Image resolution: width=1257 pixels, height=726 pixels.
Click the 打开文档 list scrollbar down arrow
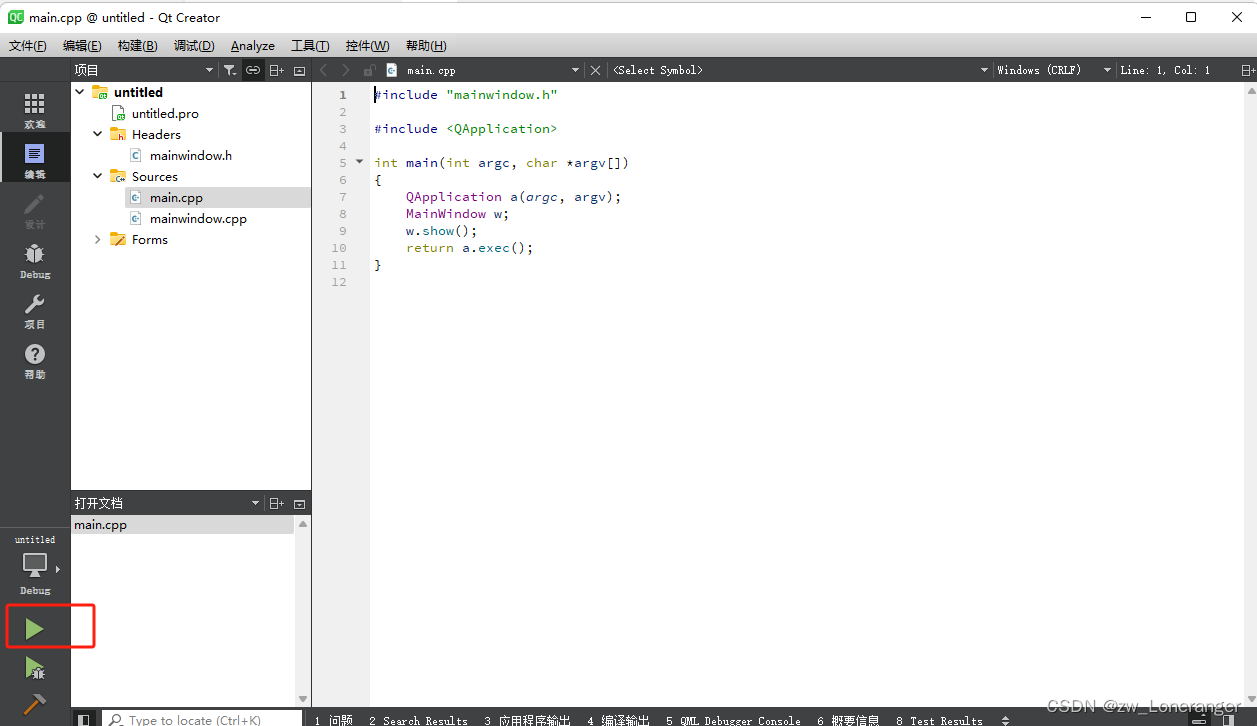pyautogui.click(x=303, y=699)
